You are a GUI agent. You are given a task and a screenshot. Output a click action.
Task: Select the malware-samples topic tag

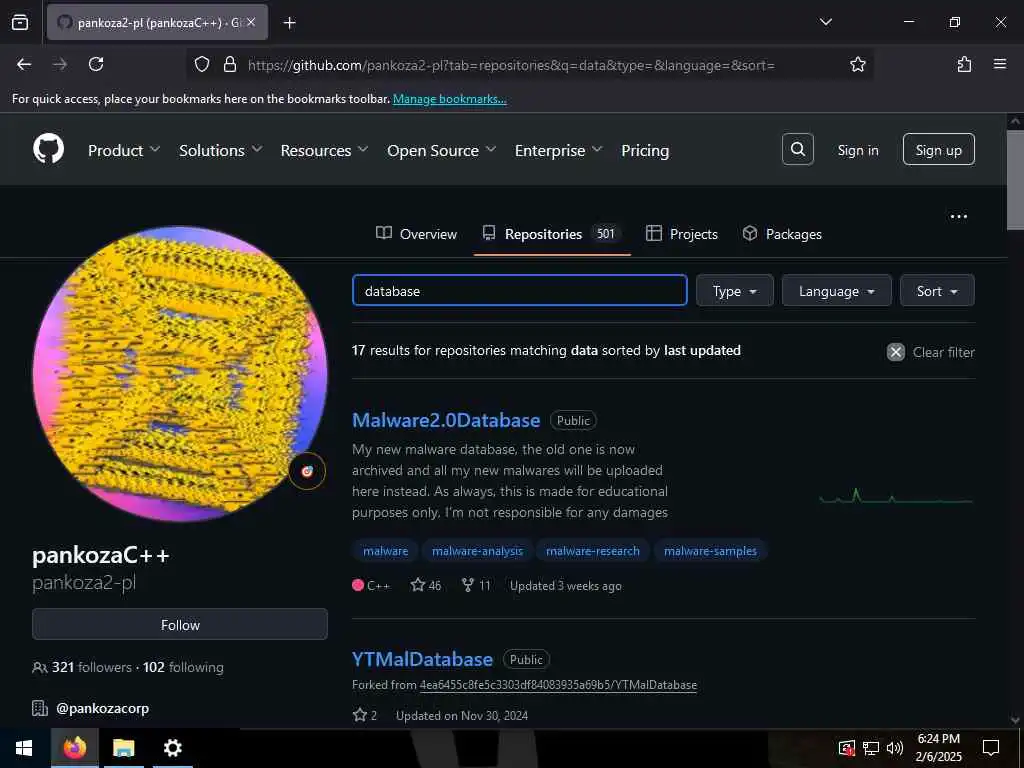[711, 551]
